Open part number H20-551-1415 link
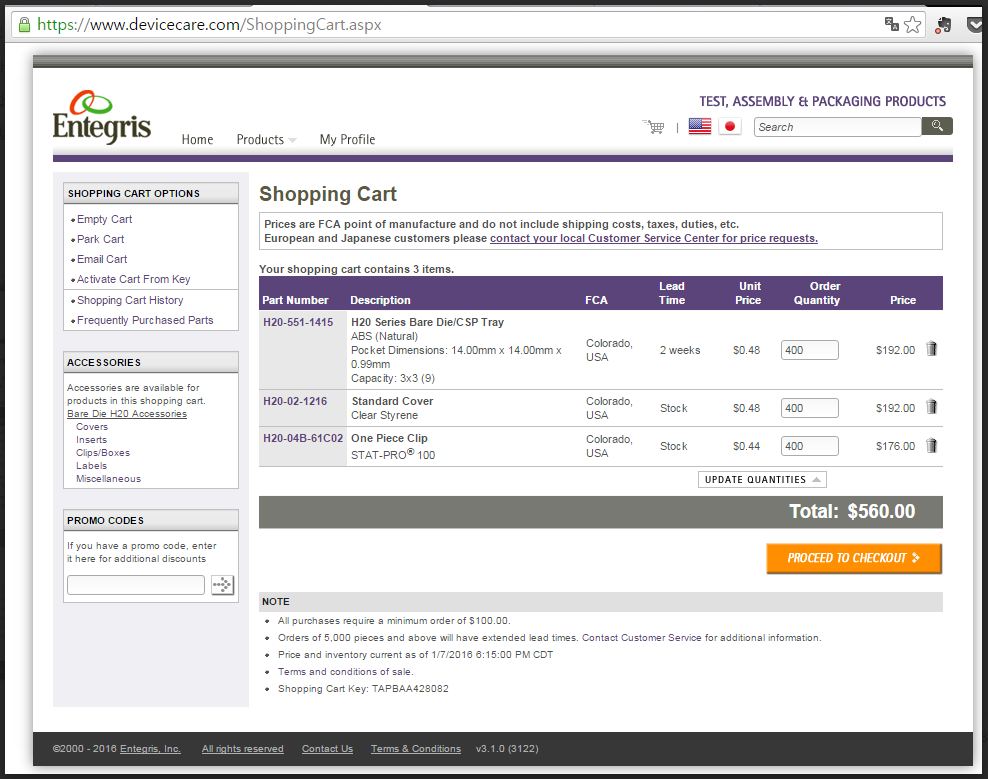988x779 pixels. point(298,322)
